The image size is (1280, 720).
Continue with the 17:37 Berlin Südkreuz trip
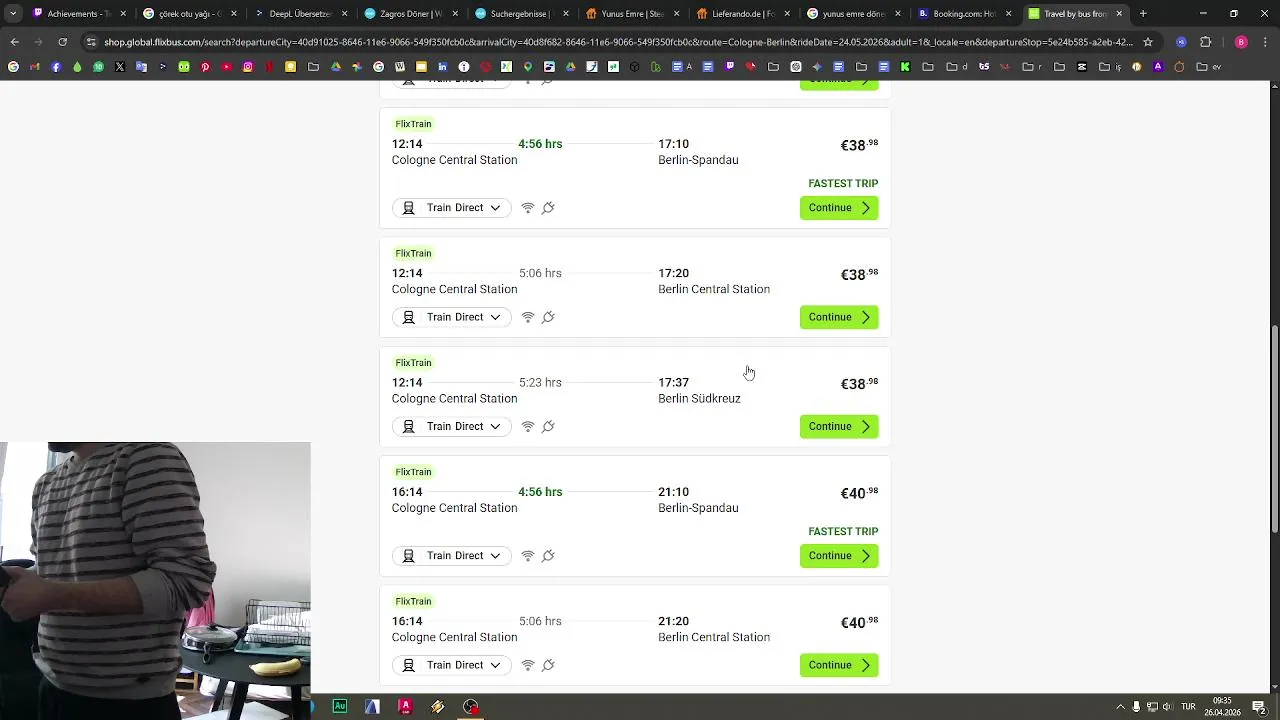tap(839, 426)
